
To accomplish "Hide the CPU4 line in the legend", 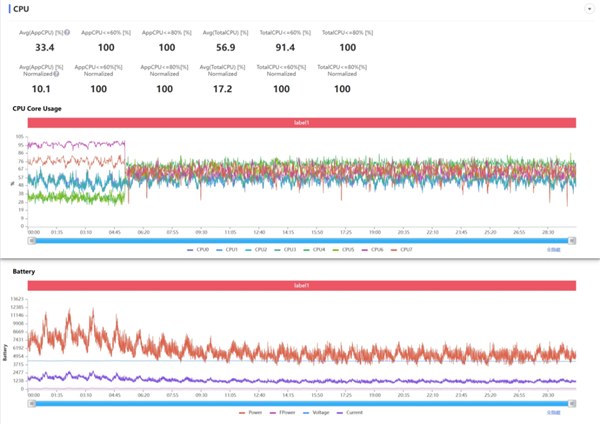I will coord(314,250).
